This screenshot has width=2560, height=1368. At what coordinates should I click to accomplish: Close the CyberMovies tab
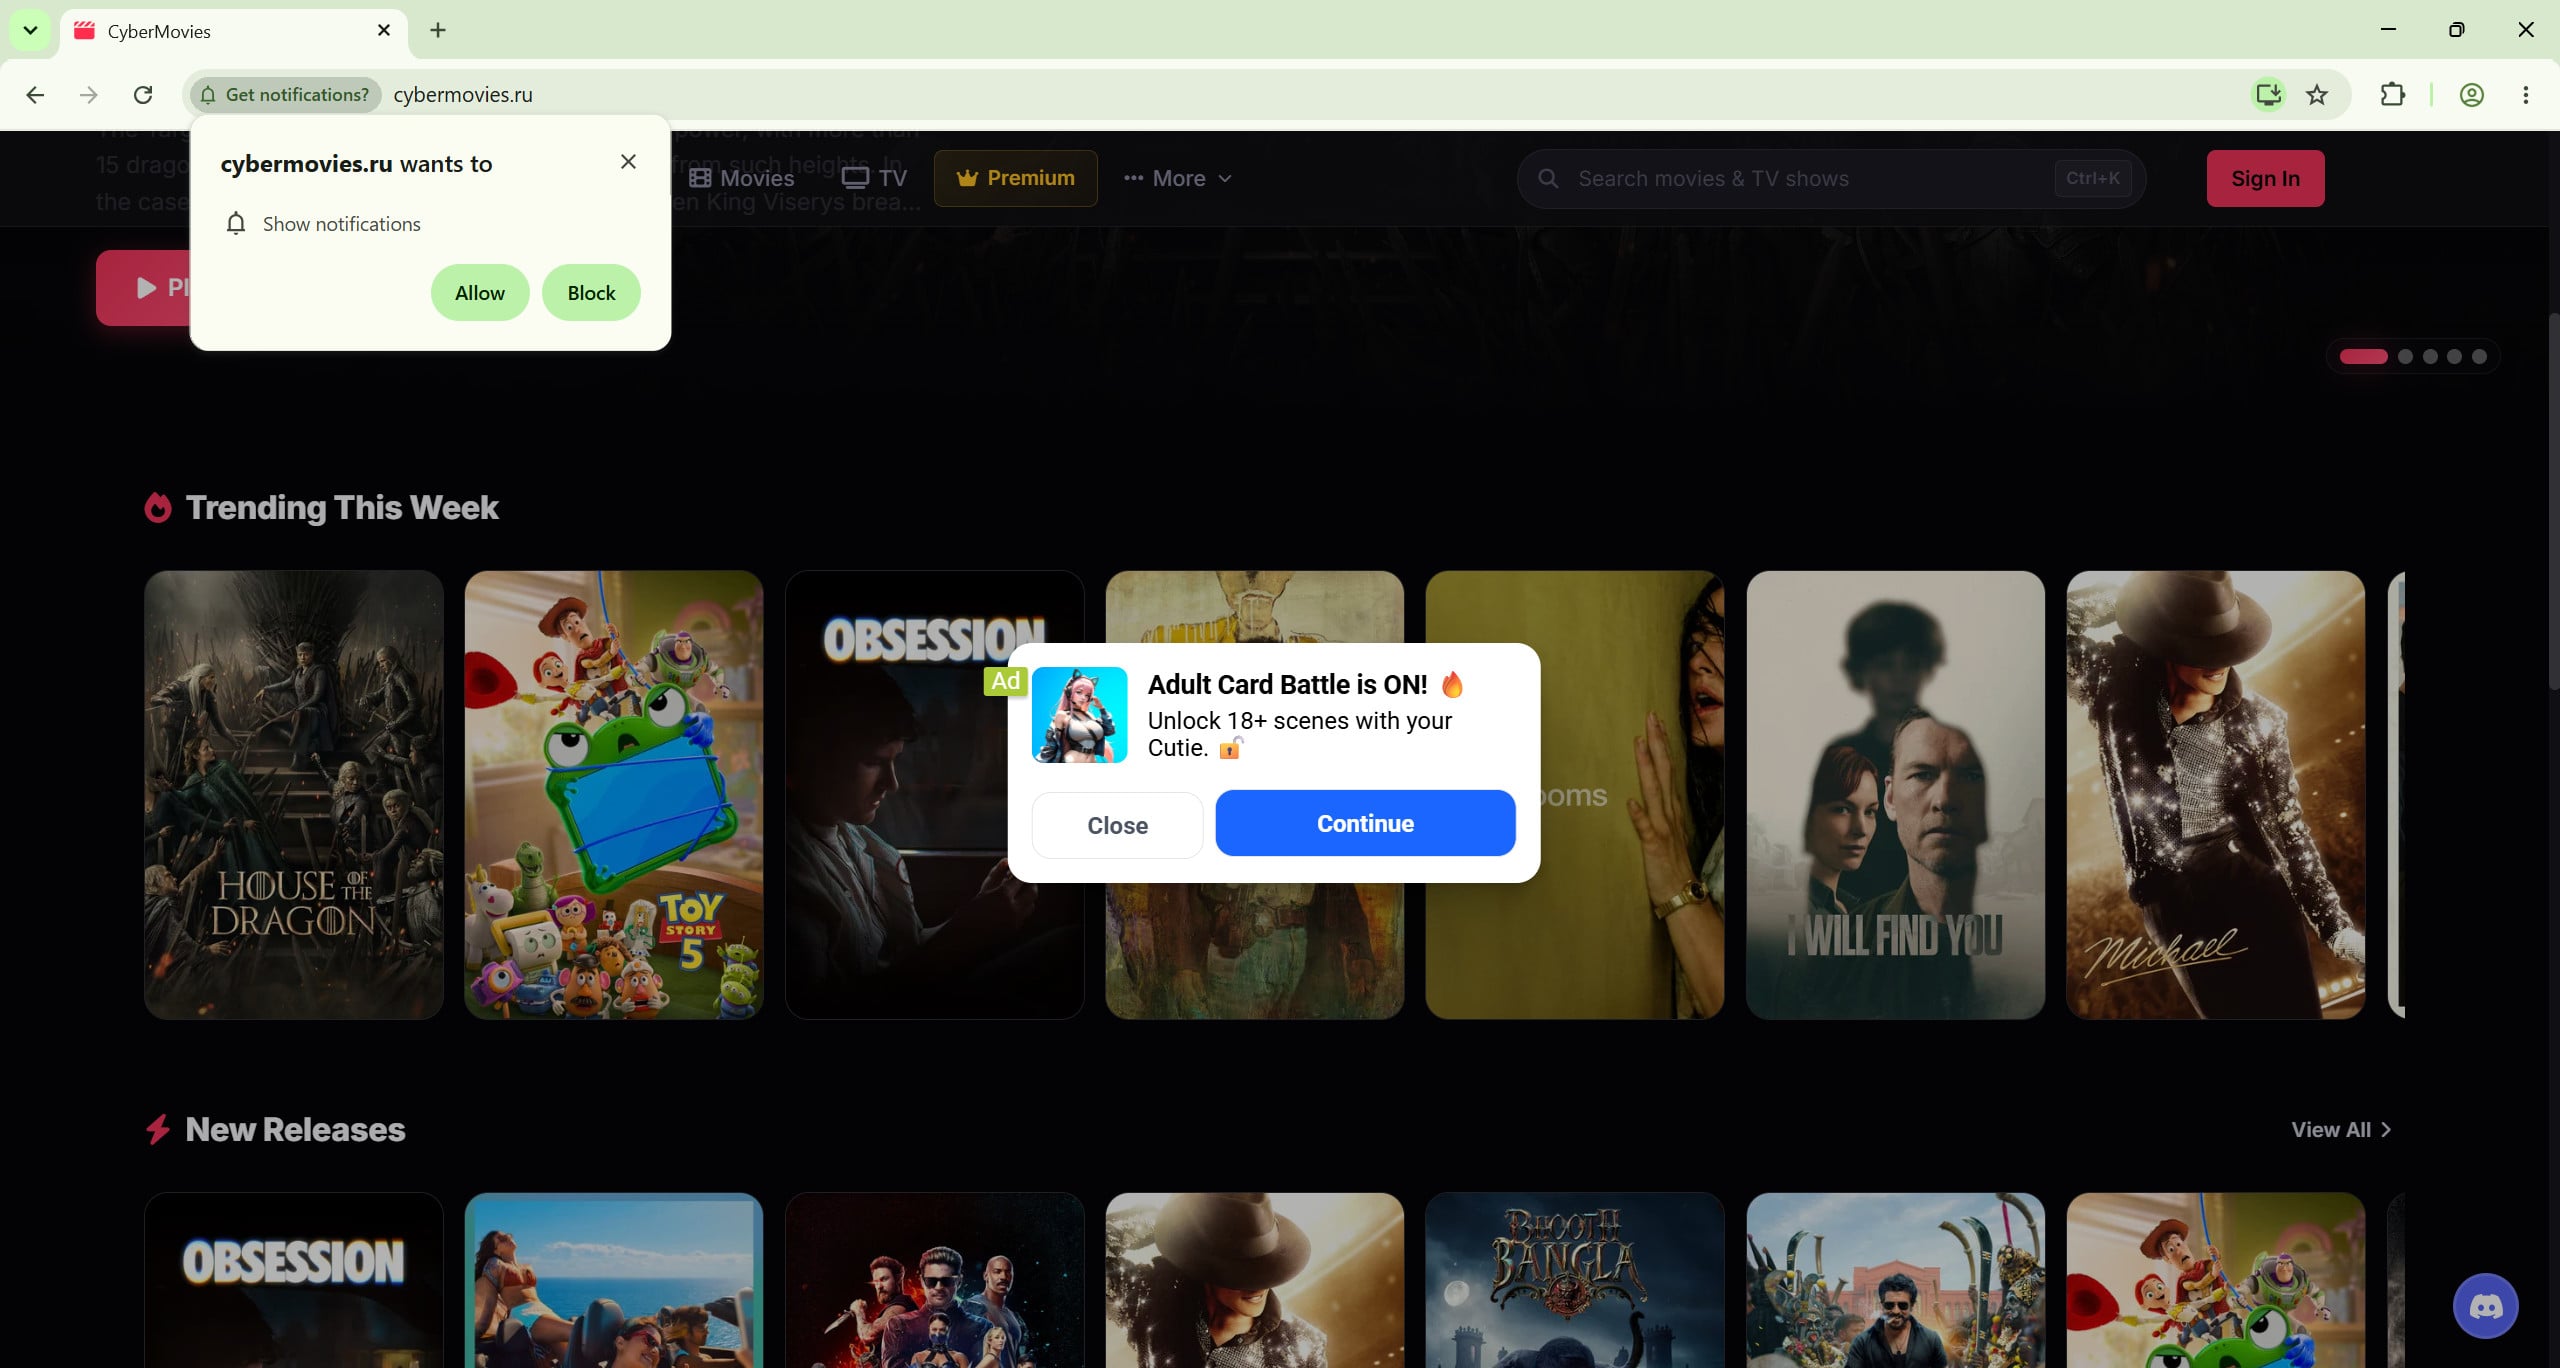384,31
